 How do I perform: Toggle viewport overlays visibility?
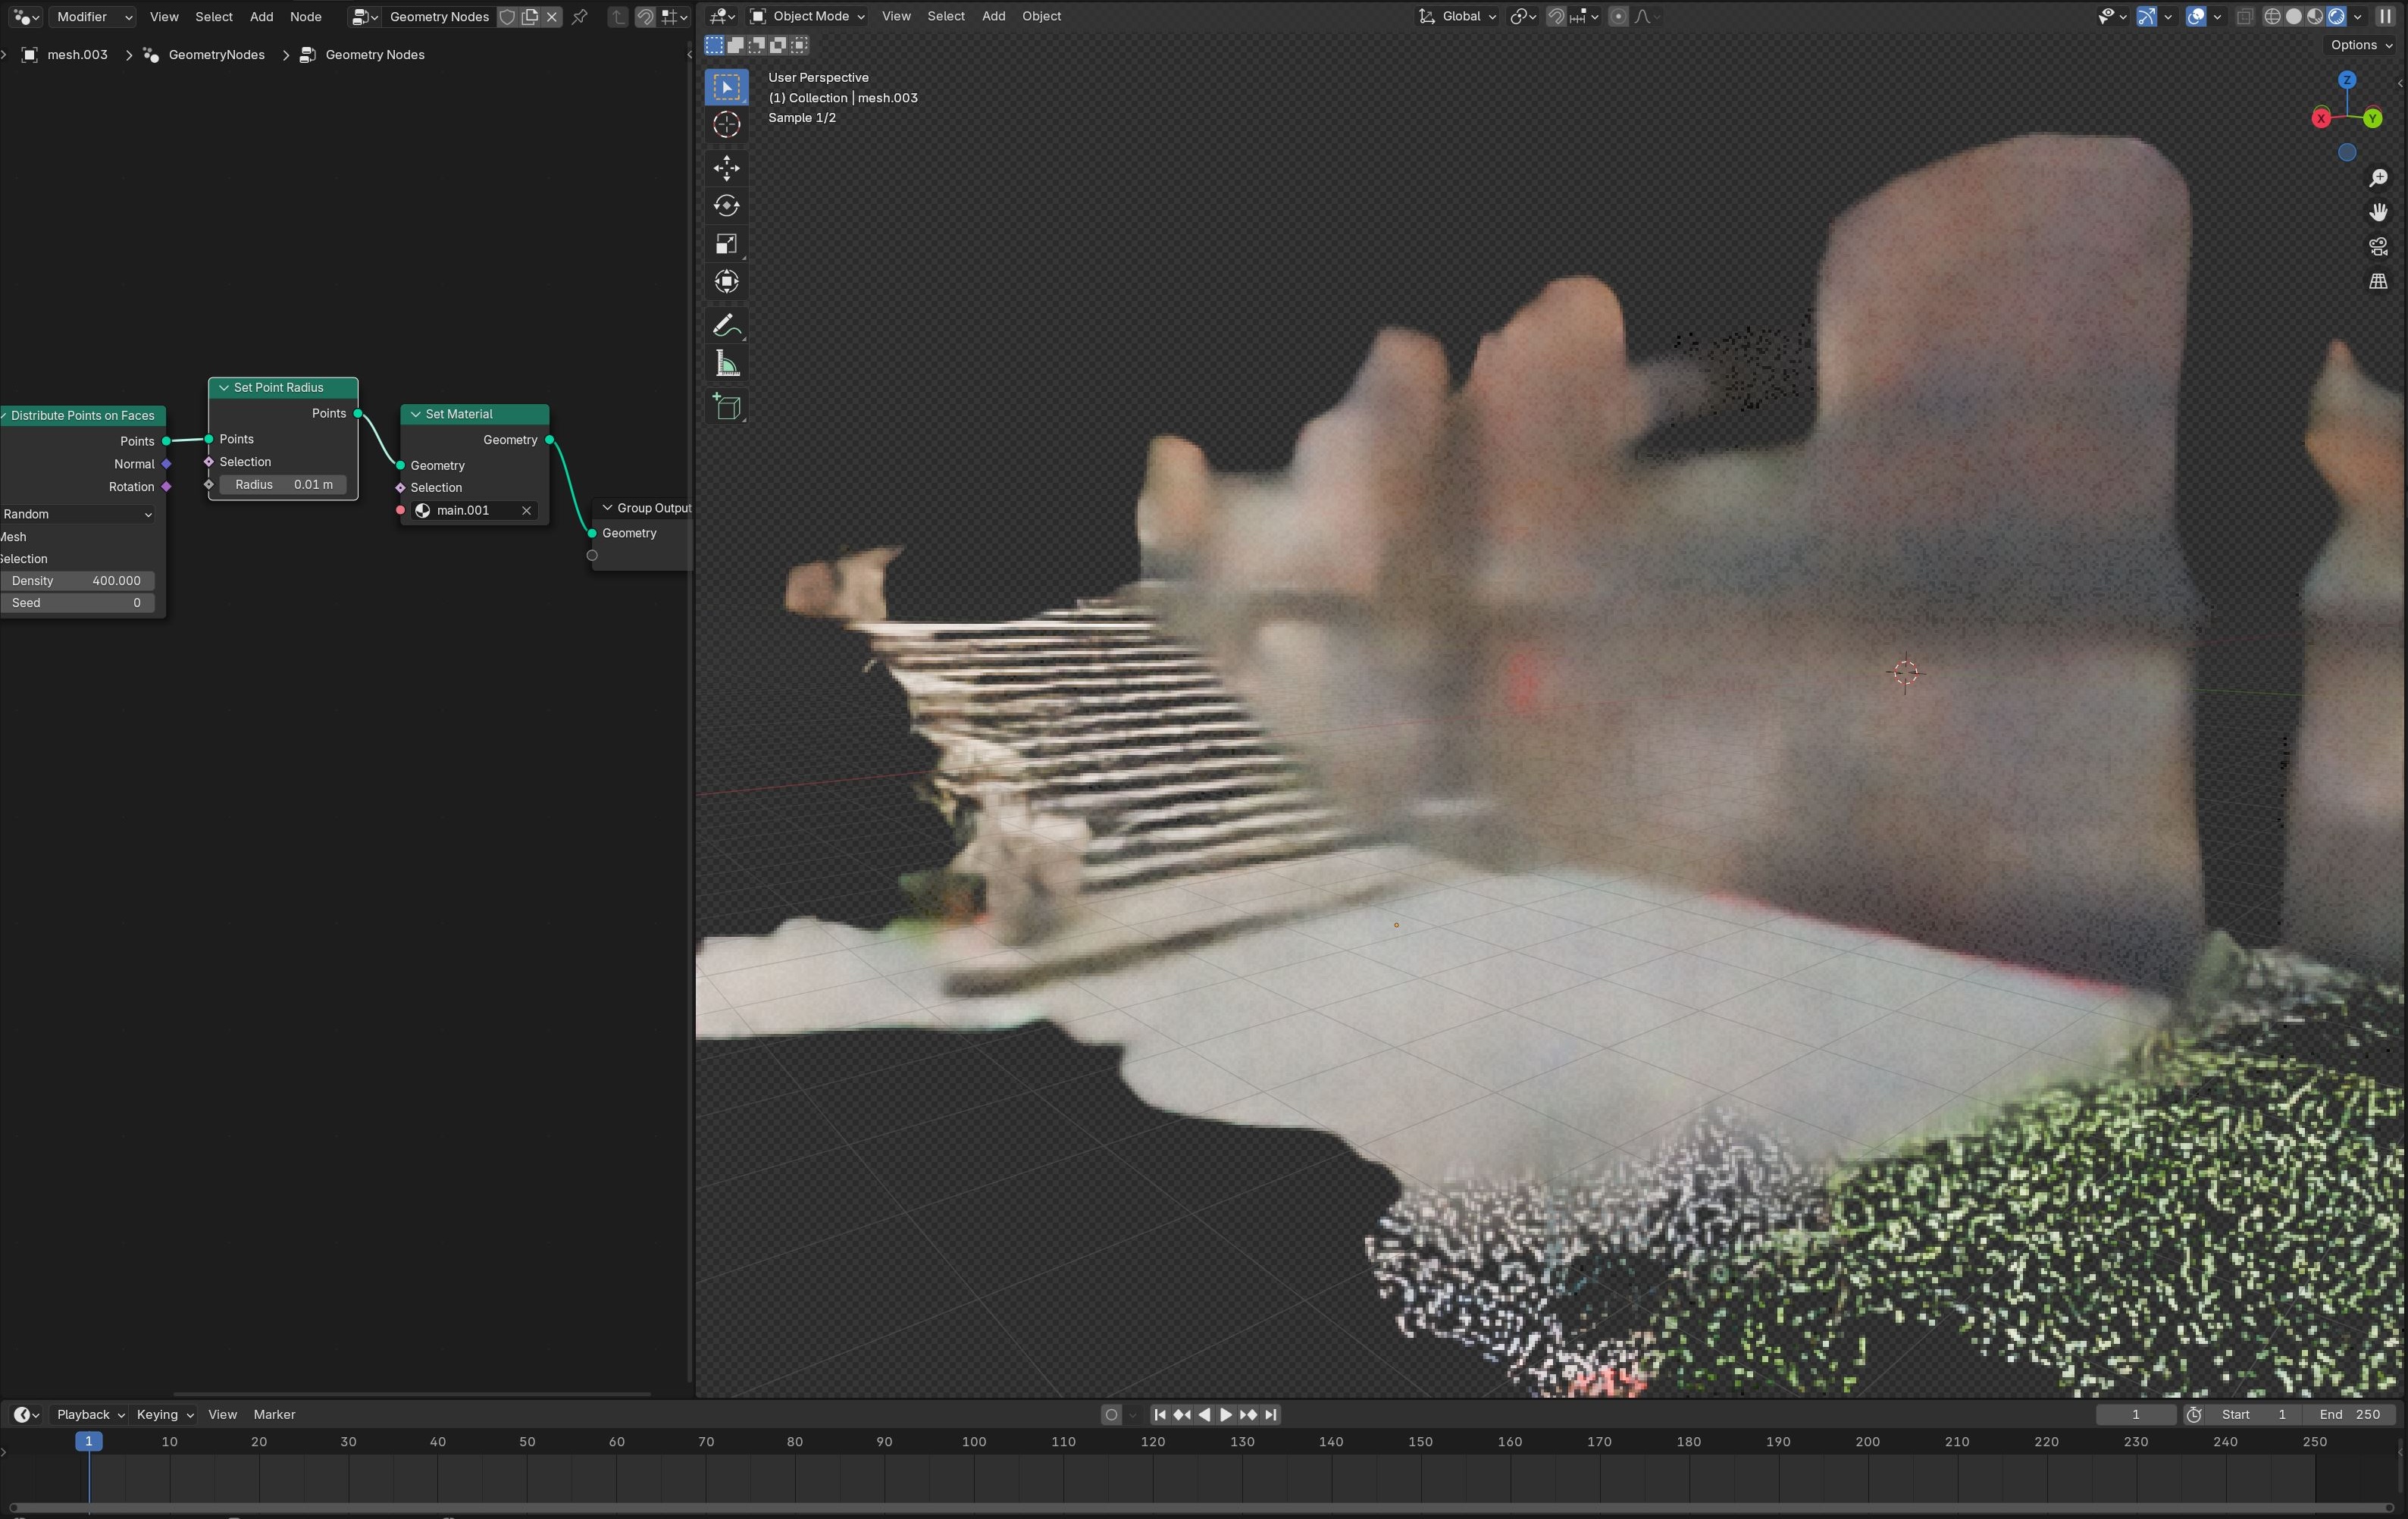(x=2196, y=16)
